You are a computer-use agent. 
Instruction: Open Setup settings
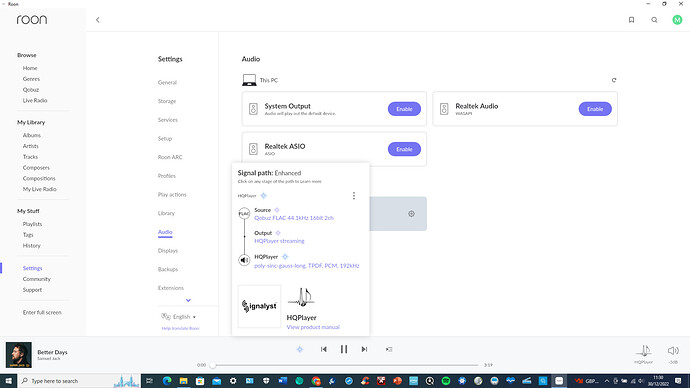[165, 139]
